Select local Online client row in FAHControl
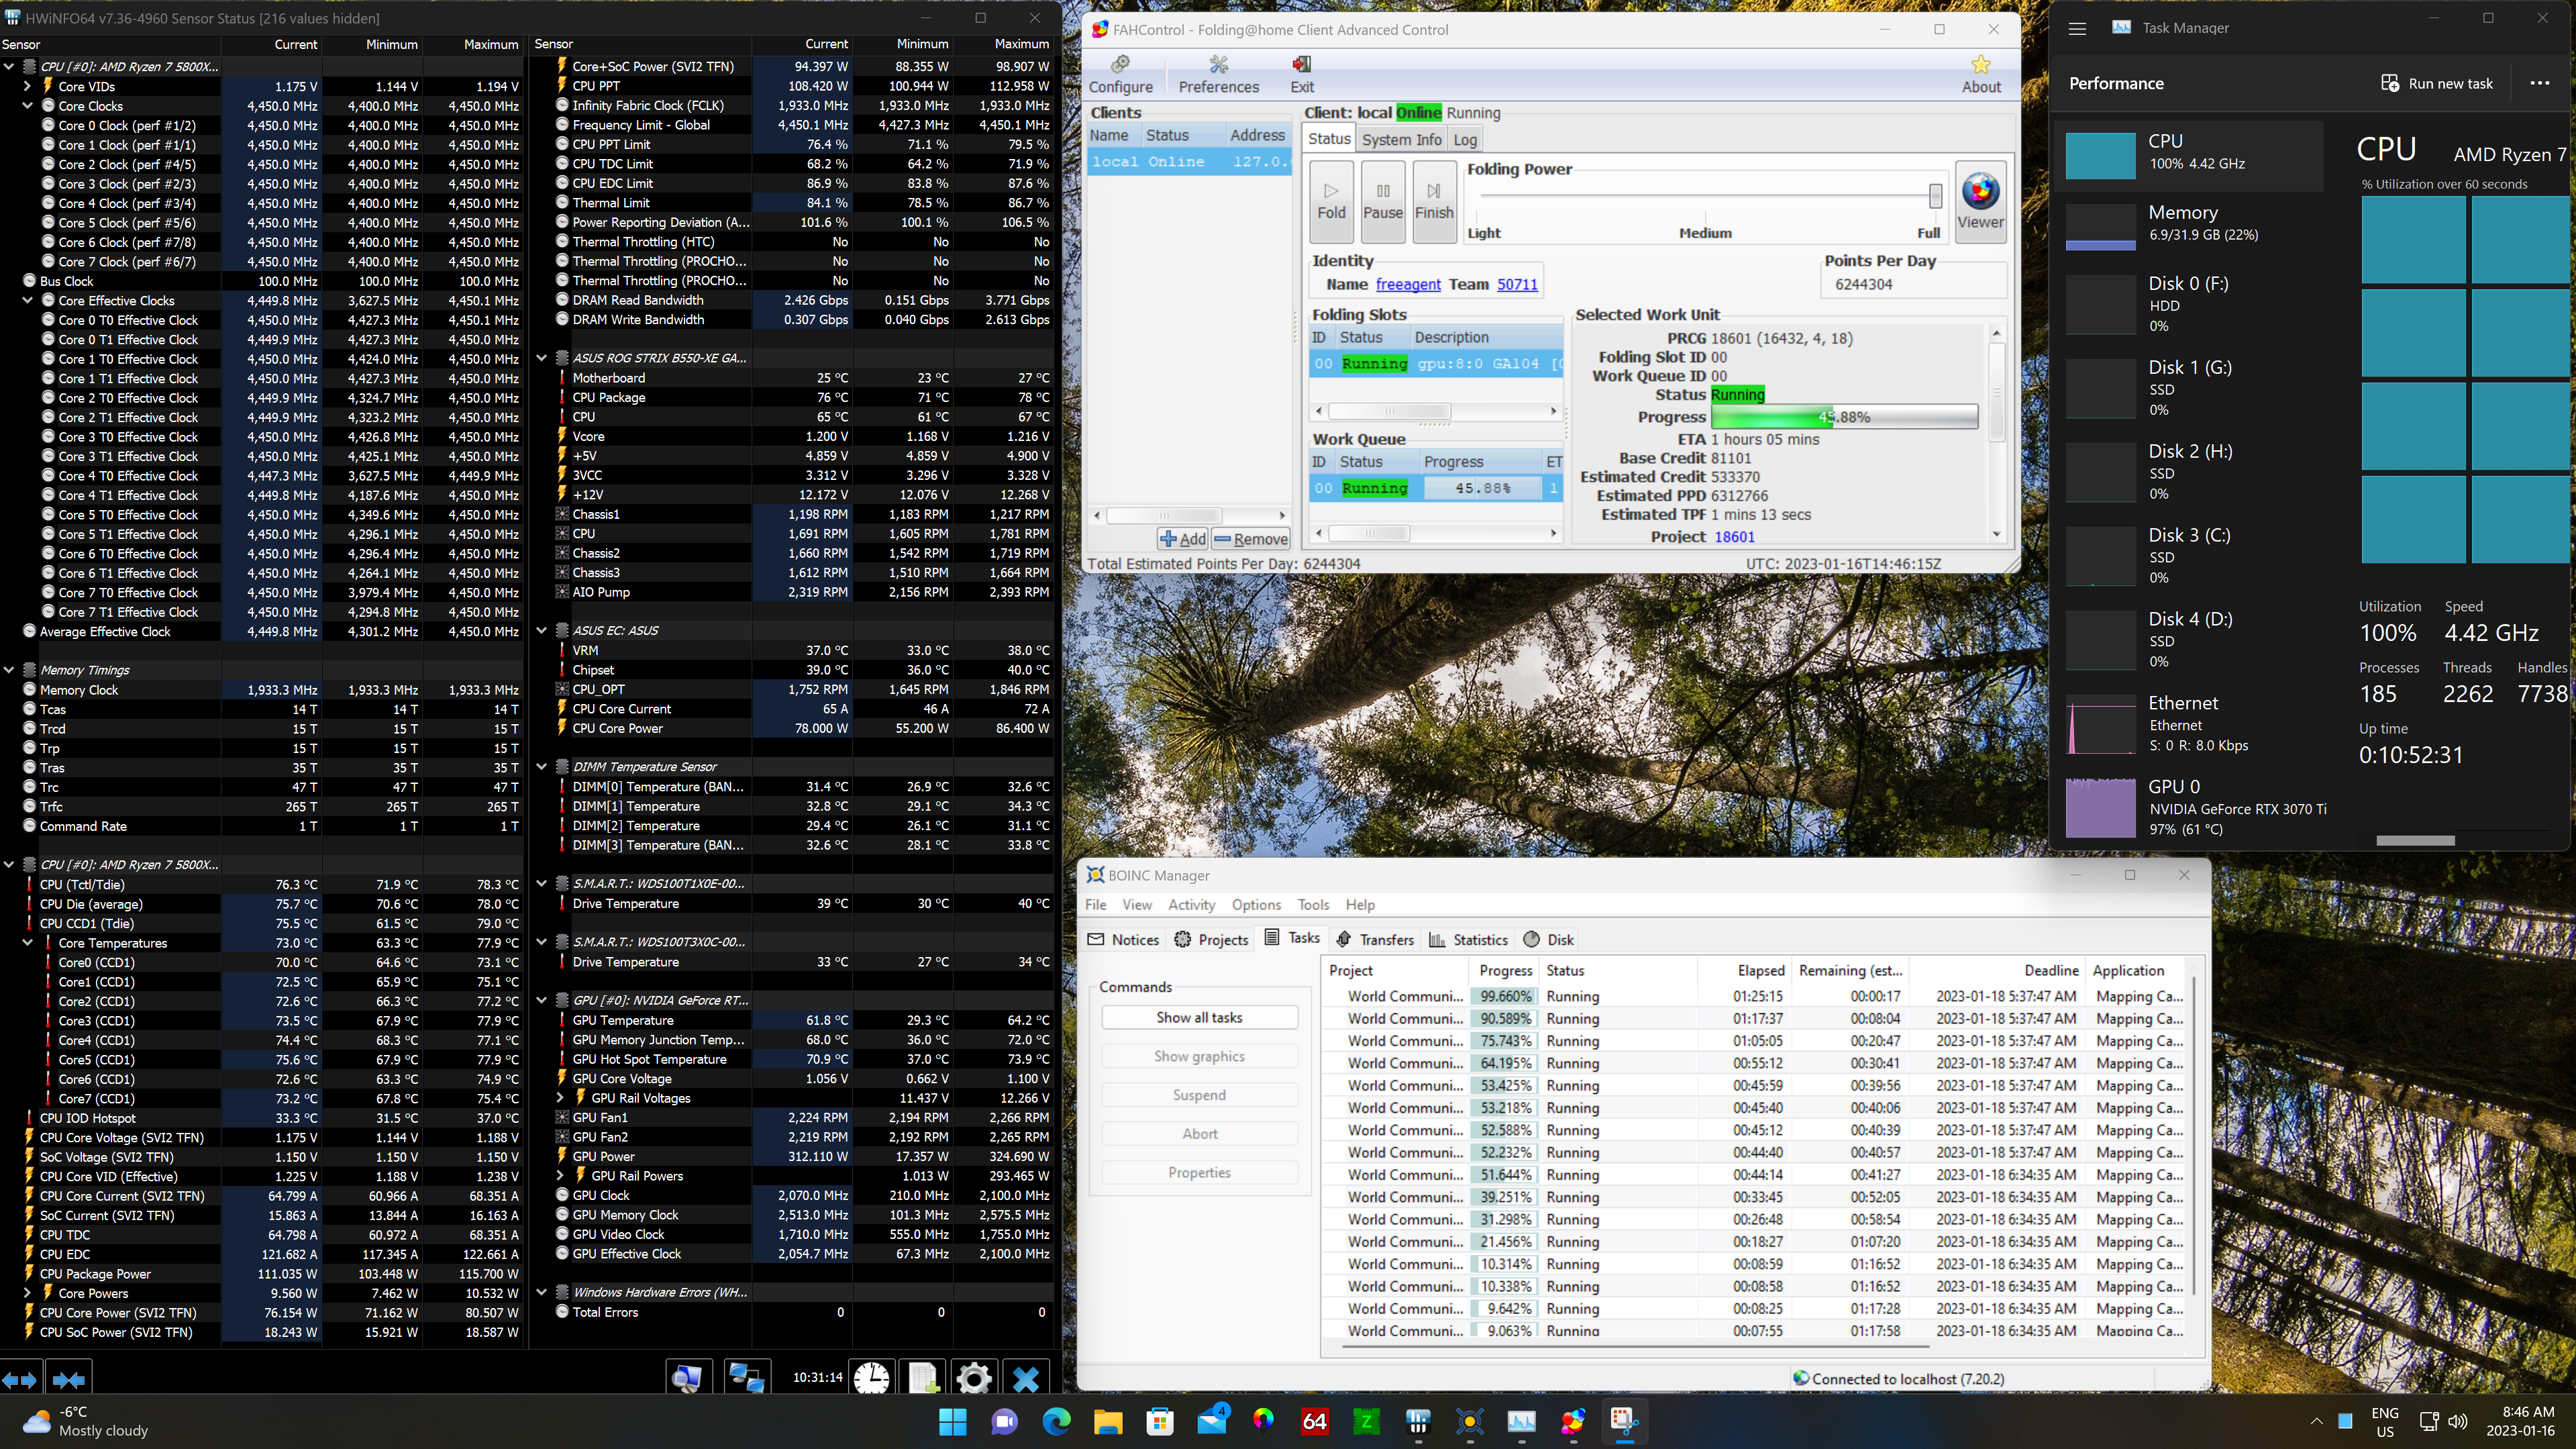Image resolution: width=2576 pixels, height=1449 pixels. [x=1189, y=161]
